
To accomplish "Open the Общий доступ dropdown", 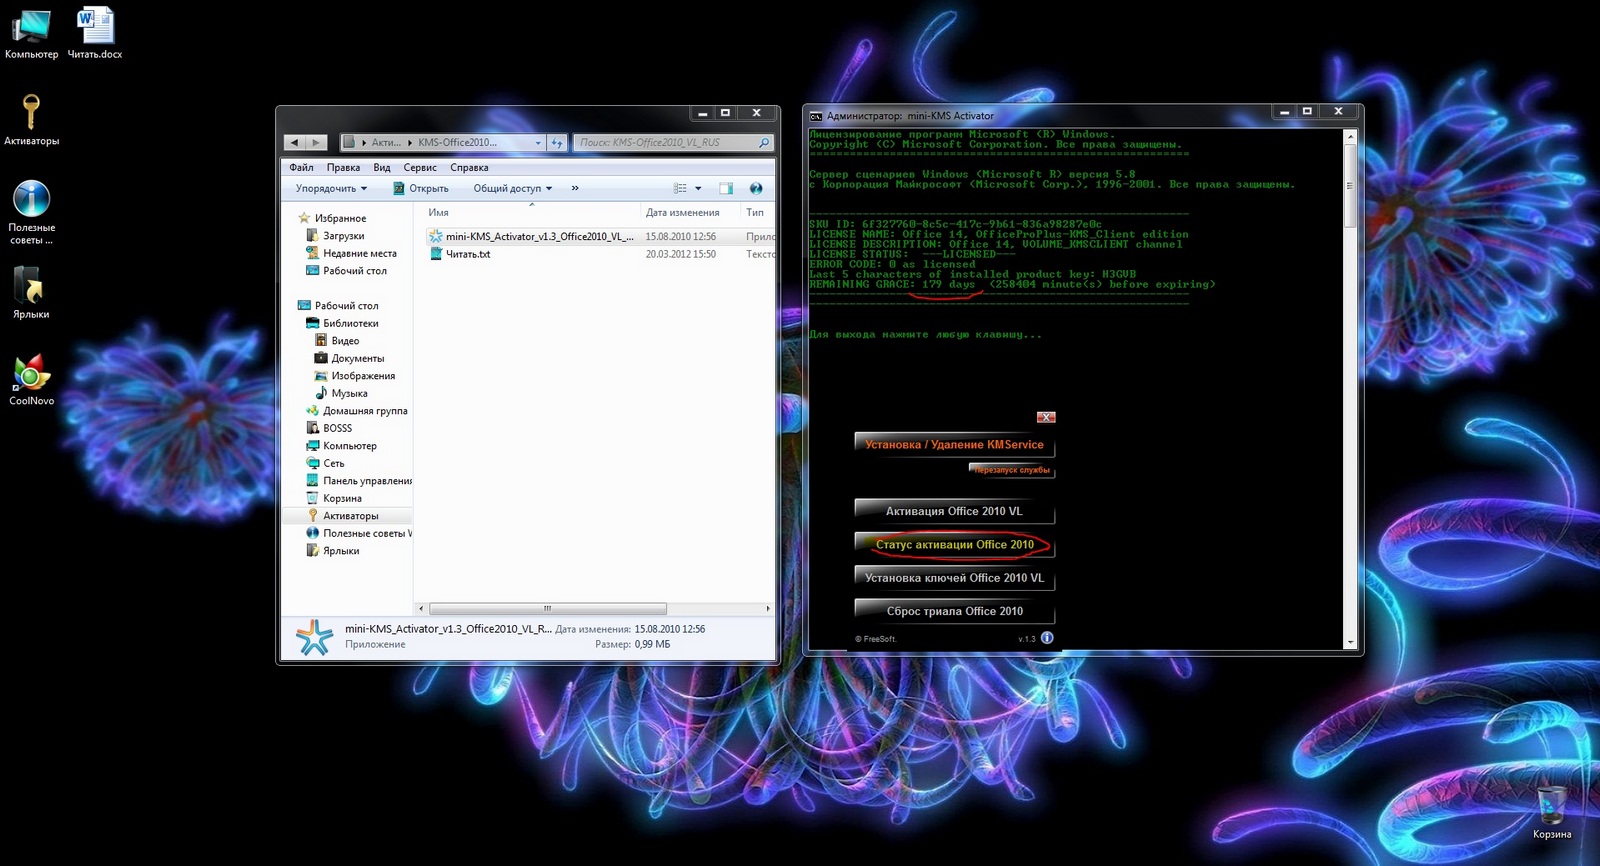I will click(x=513, y=188).
